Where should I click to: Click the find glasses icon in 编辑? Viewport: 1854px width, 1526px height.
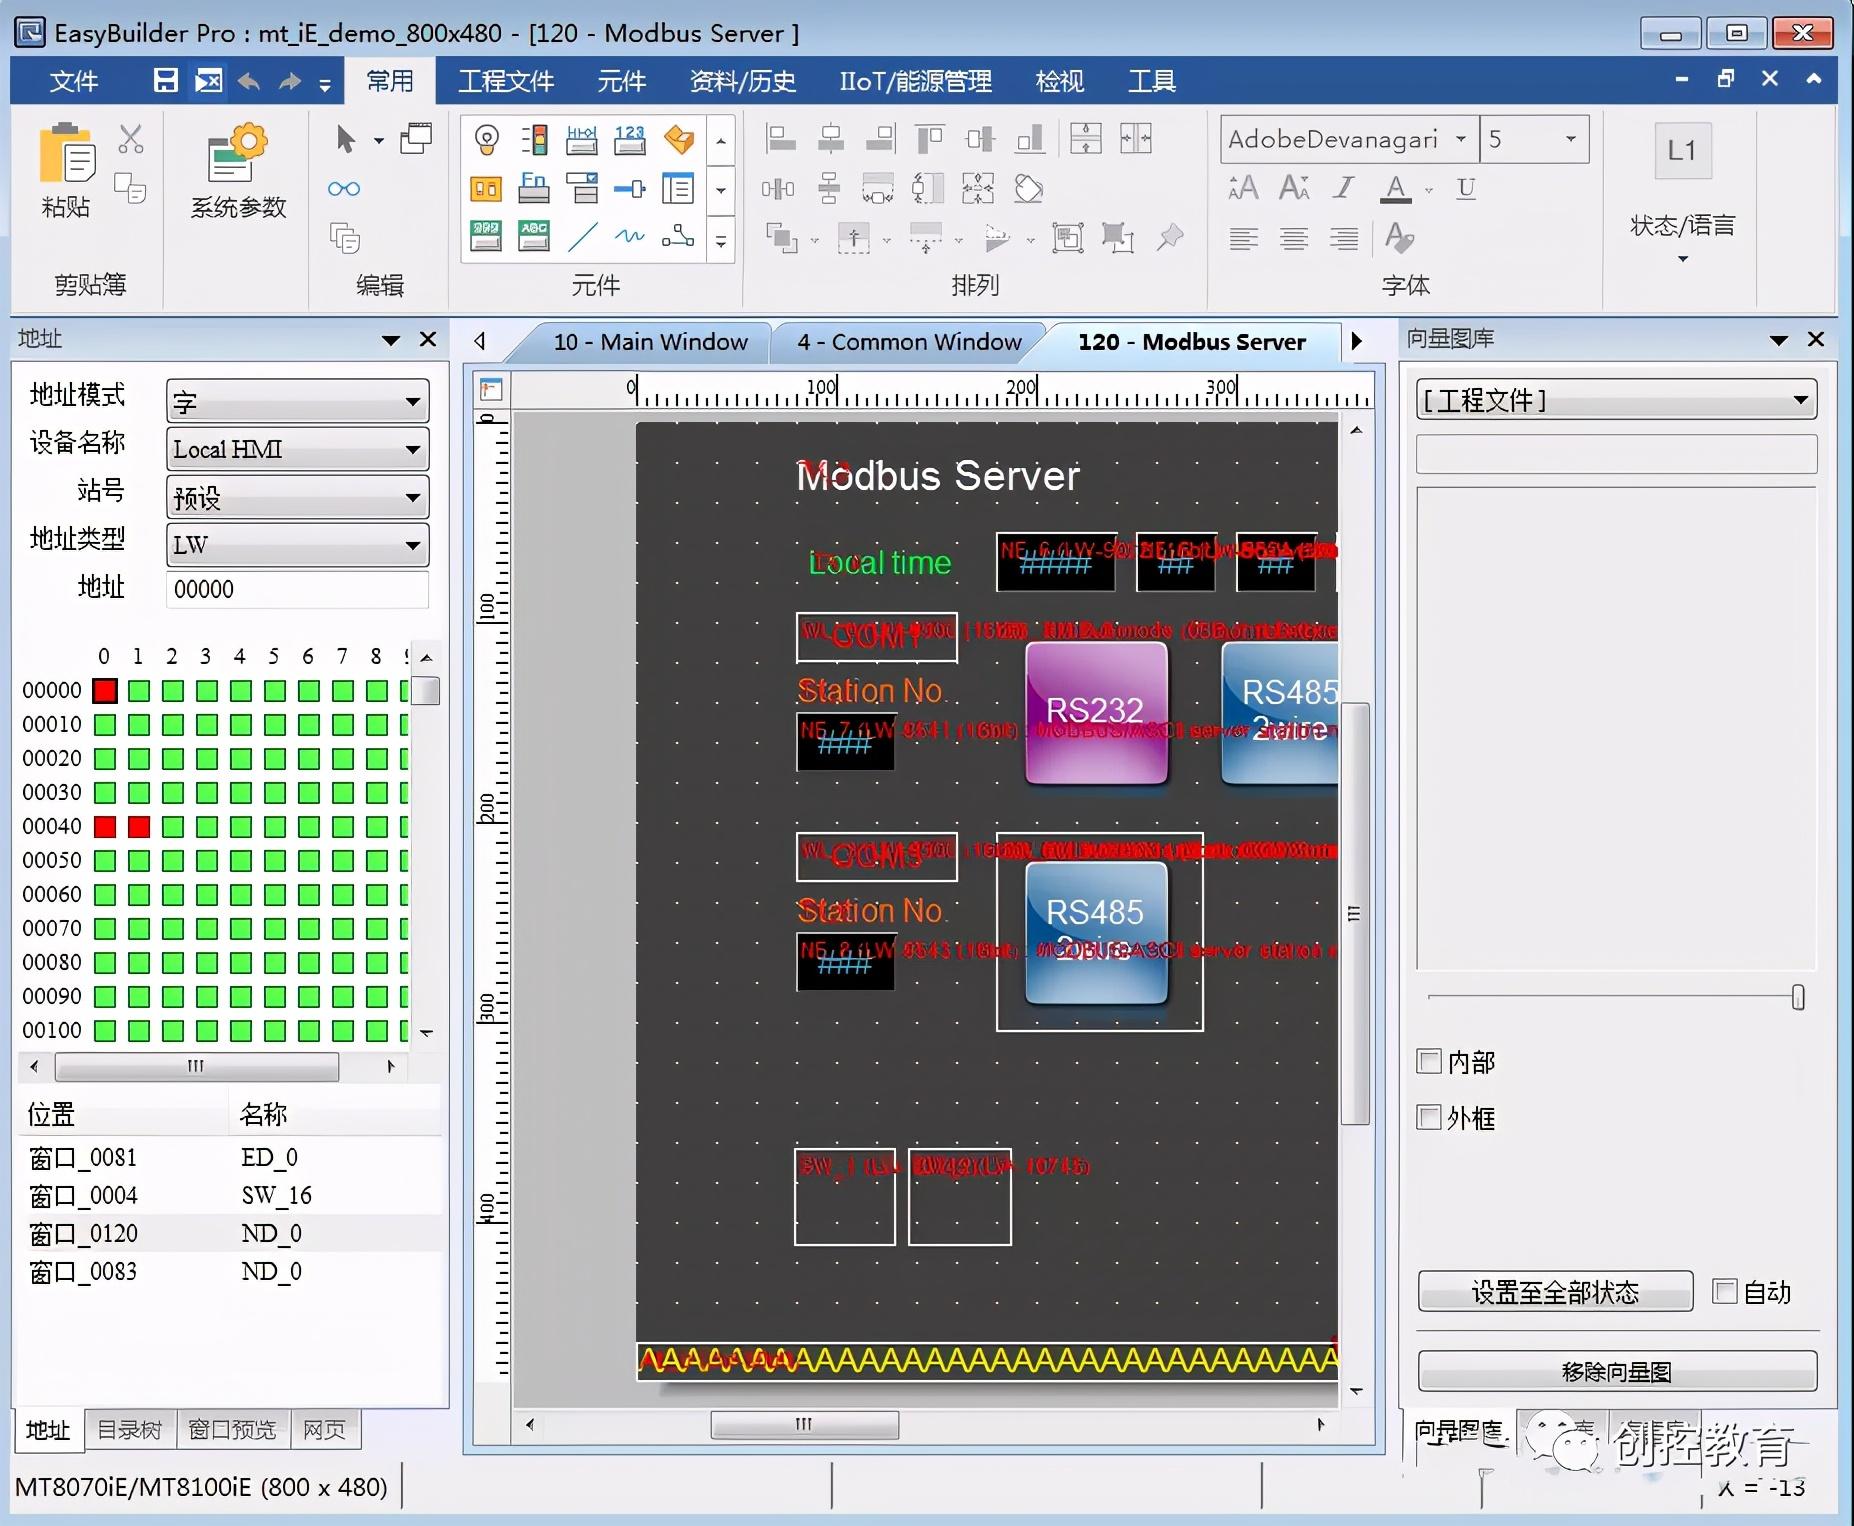pos(343,189)
